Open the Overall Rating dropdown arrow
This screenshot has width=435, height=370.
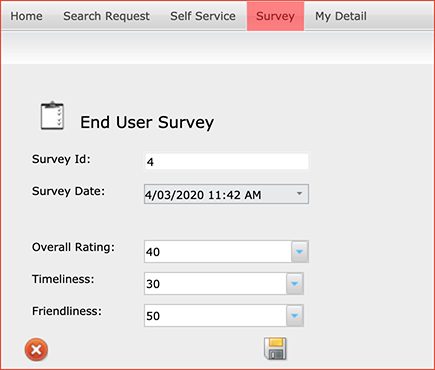300,252
